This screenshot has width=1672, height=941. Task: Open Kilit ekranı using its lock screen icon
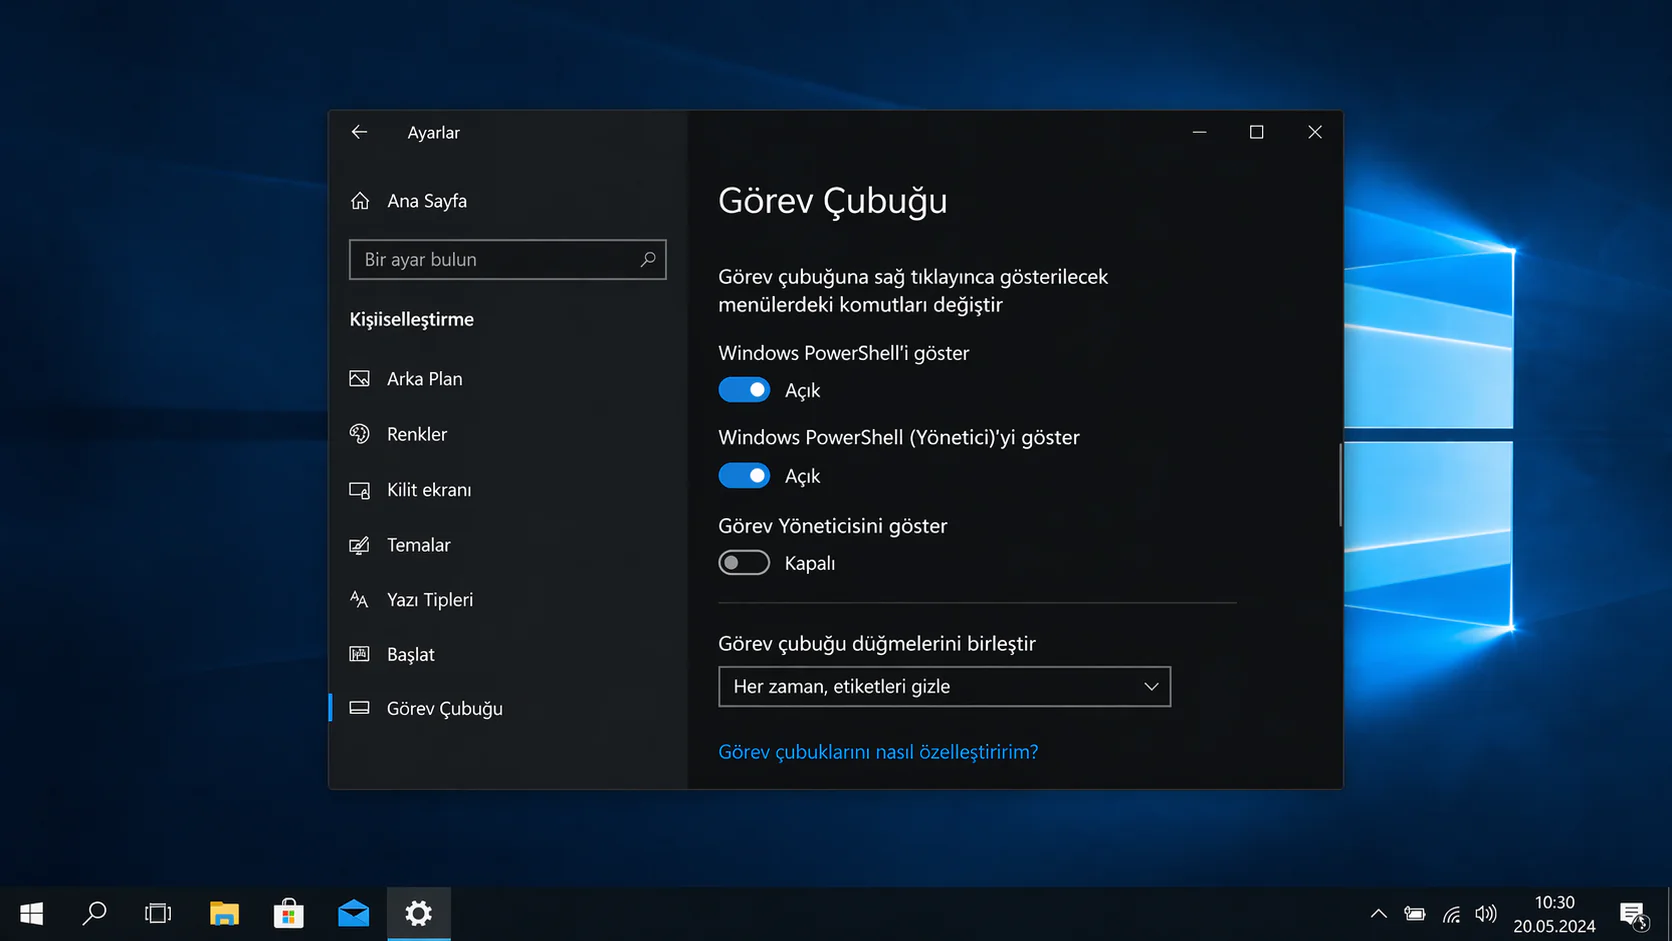(360, 490)
